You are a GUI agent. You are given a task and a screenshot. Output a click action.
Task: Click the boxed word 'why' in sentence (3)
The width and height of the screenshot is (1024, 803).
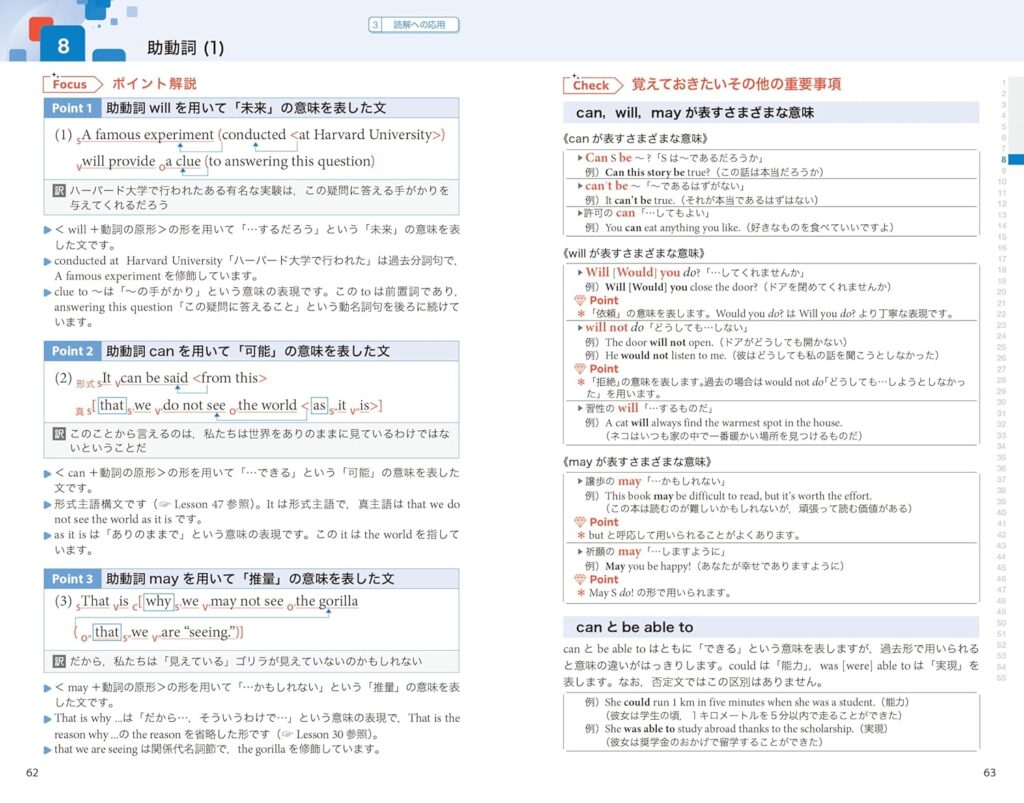click(158, 601)
